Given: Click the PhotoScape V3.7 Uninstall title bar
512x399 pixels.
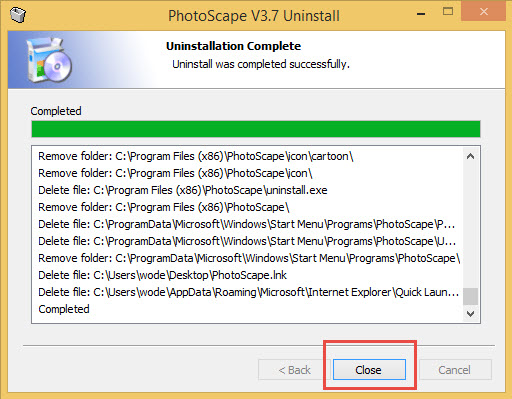Looking at the screenshot, I should pos(254,16).
